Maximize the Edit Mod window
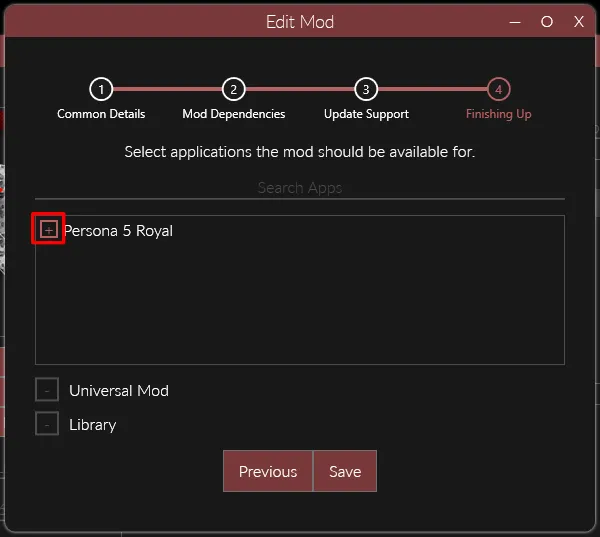600x537 pixels. [547, 22]
